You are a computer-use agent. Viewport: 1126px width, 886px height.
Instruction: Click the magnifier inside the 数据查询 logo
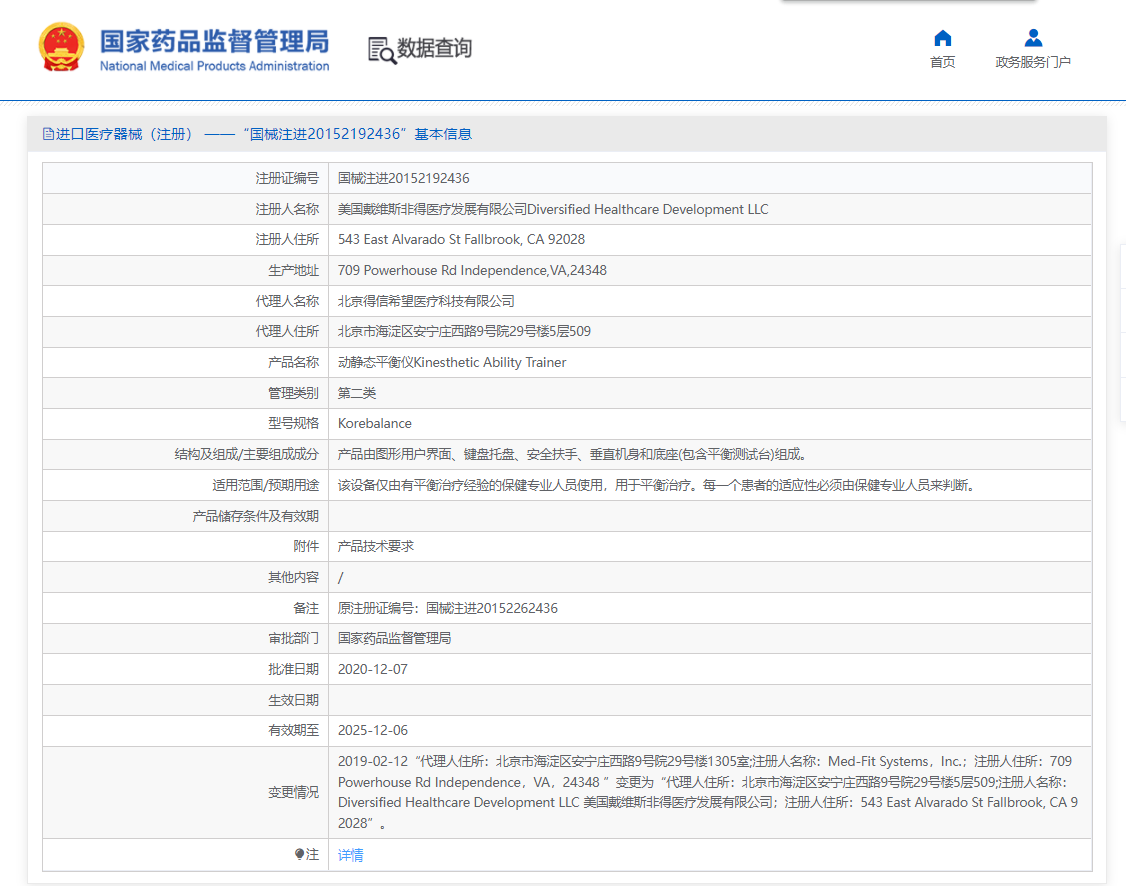point(385,53)
